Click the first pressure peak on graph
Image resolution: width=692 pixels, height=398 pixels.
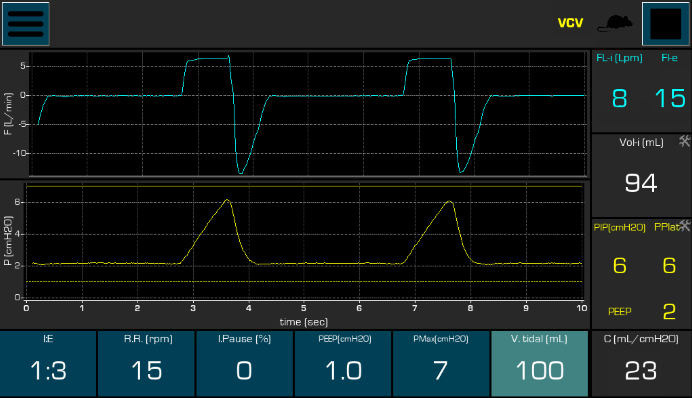point(227,200)
